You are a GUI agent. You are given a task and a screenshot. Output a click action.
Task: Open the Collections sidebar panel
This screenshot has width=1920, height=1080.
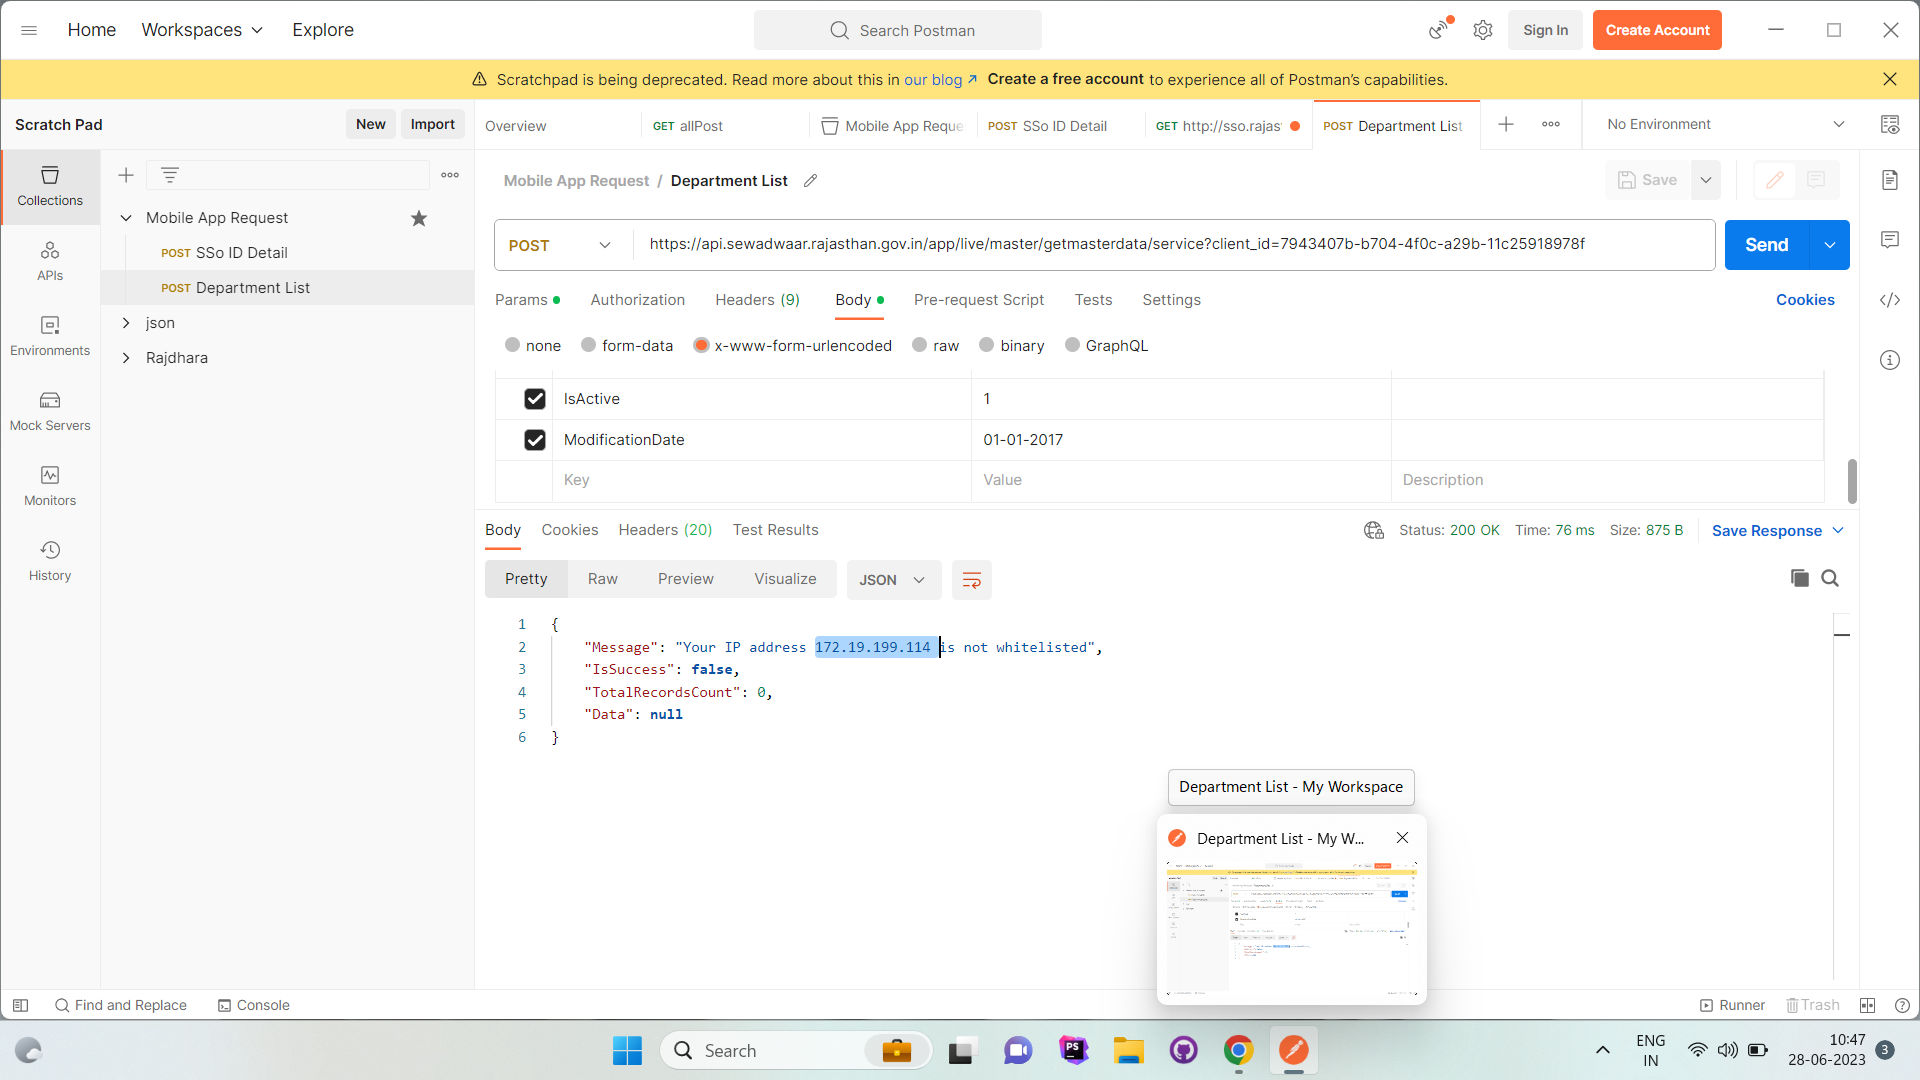pos(50,187)
